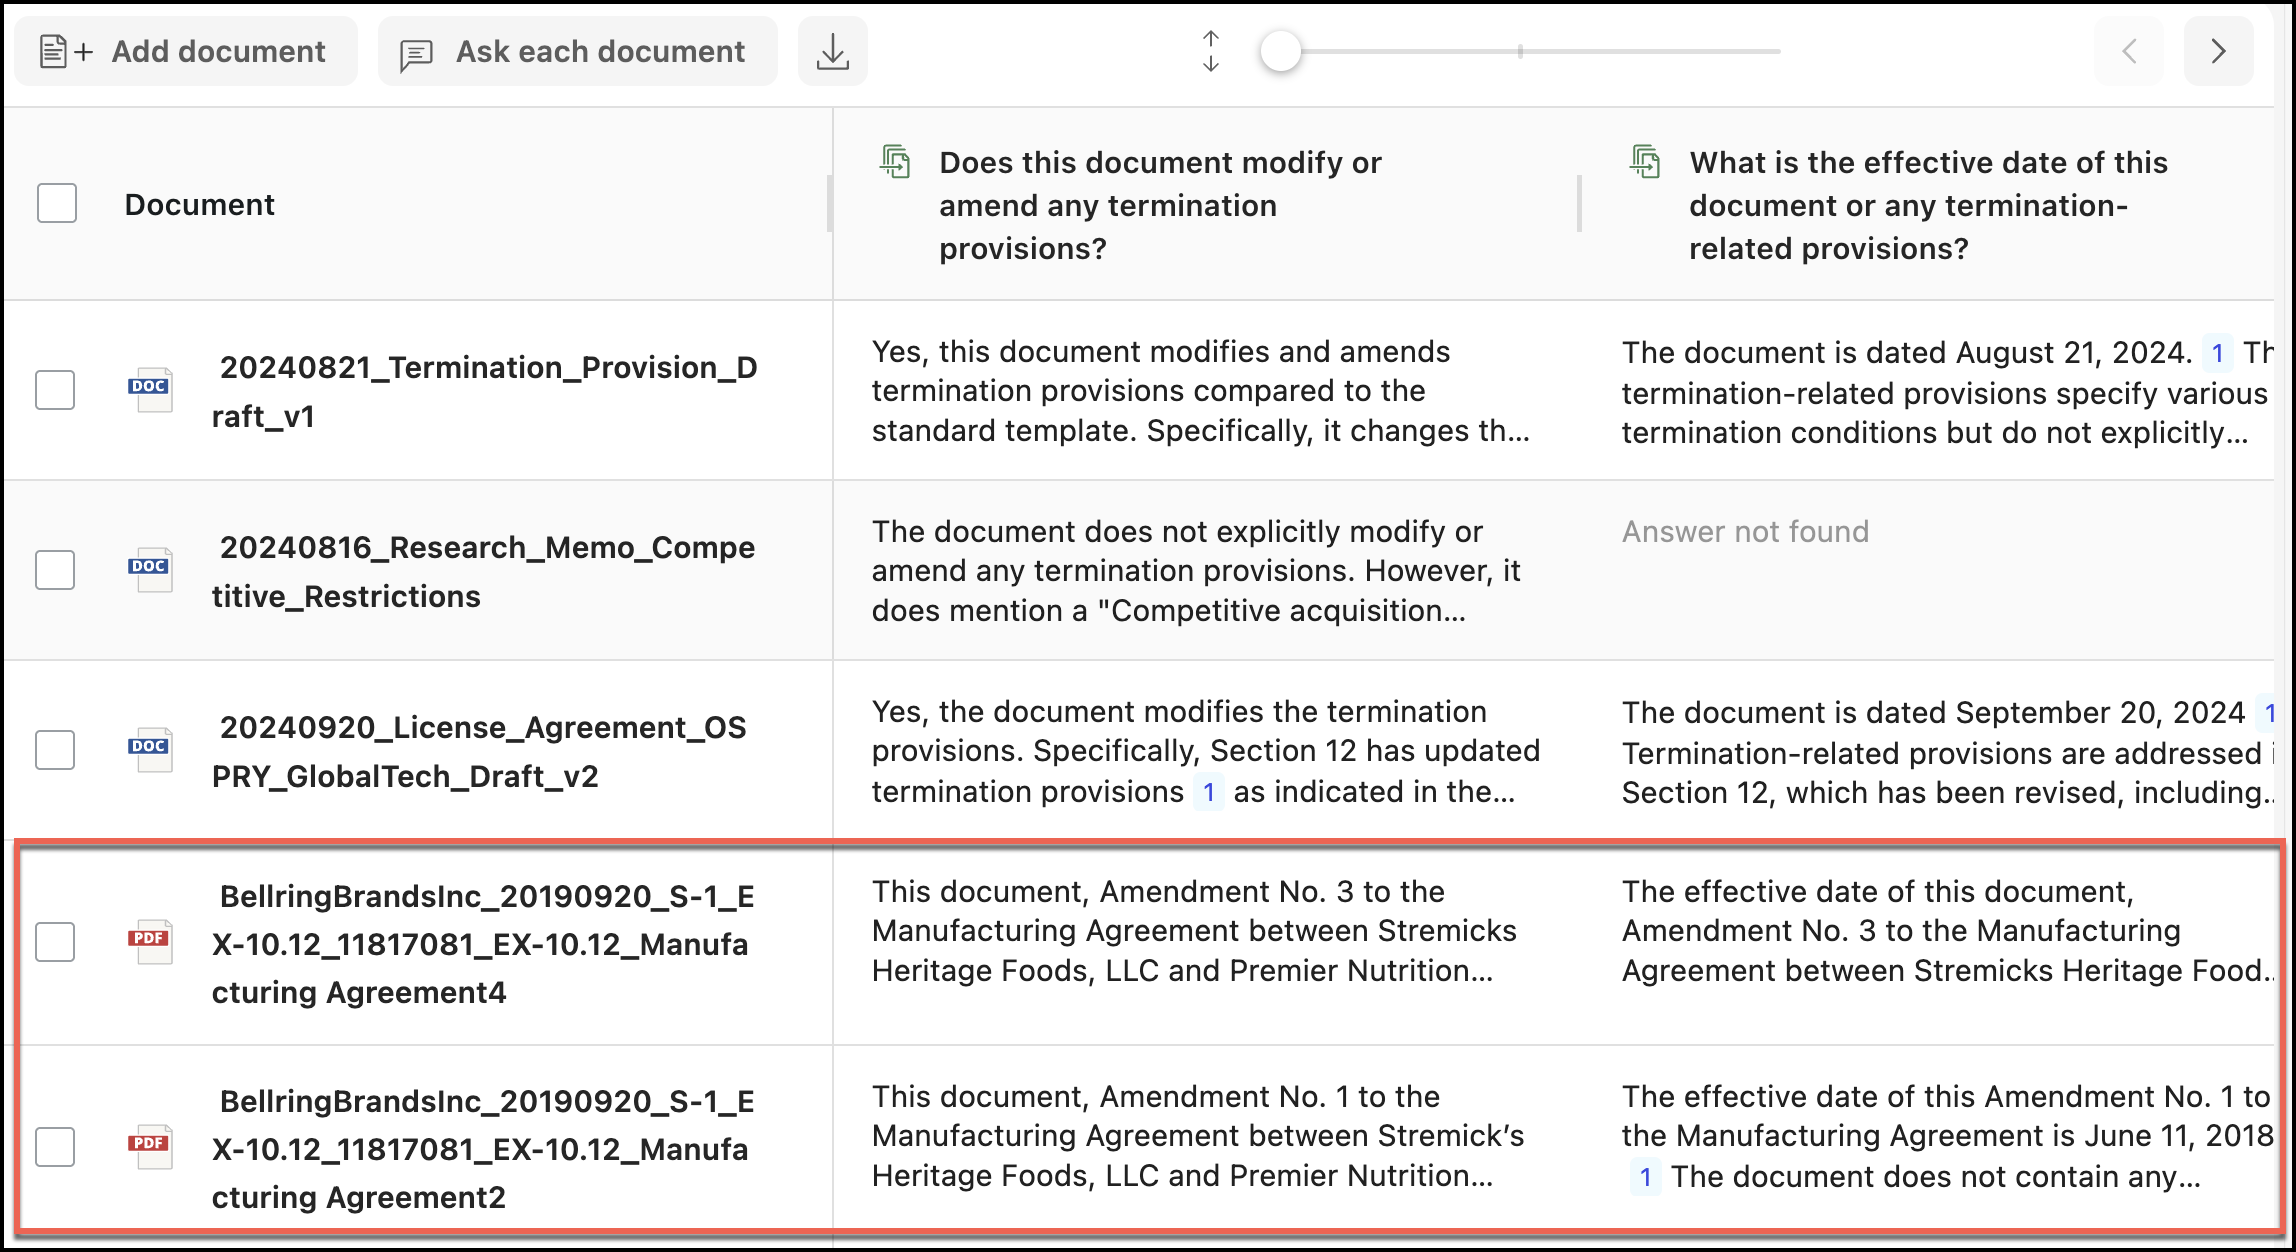Click the column icon beside 'What is the effective date'
The image size is (2296, 1252).
pyautogui.click(x=1645, y=162)
